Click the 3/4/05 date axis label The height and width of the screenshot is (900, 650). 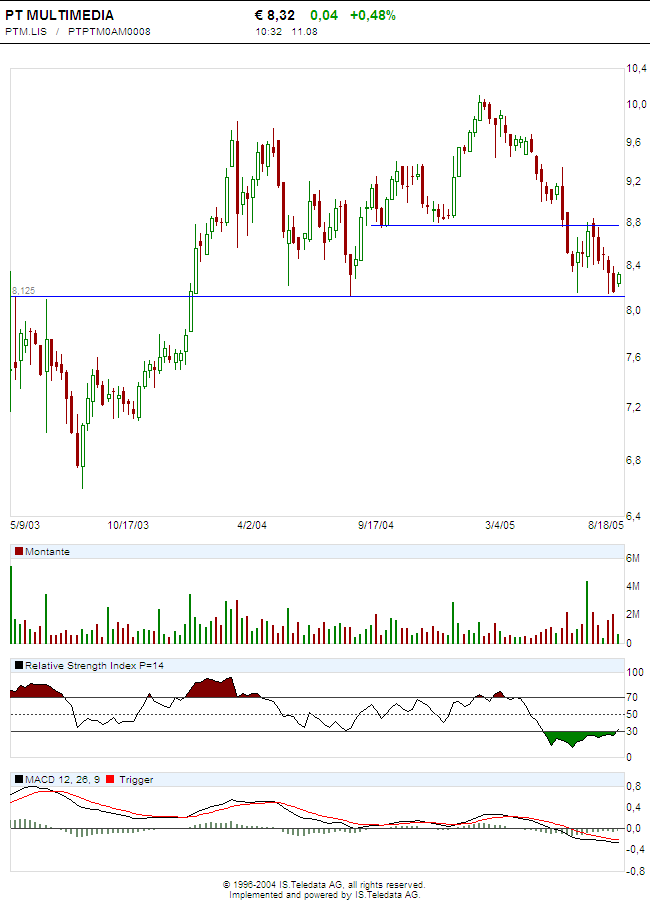click(500, 525)
